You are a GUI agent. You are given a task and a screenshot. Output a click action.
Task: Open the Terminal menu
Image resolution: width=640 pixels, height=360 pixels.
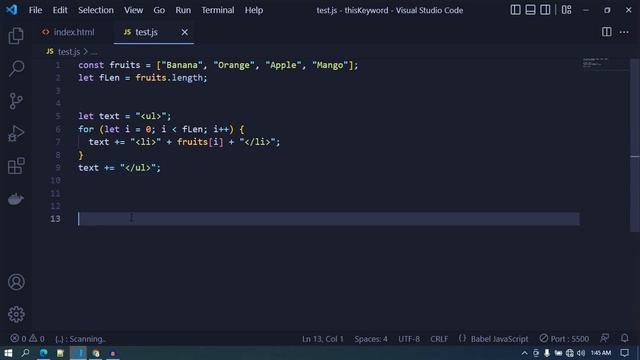(218, 10)
